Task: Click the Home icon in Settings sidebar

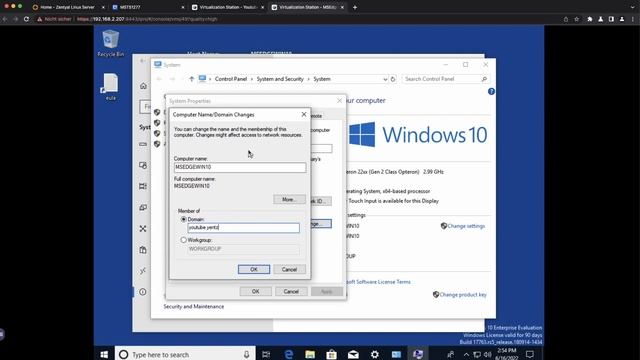Action: [143, 86]
